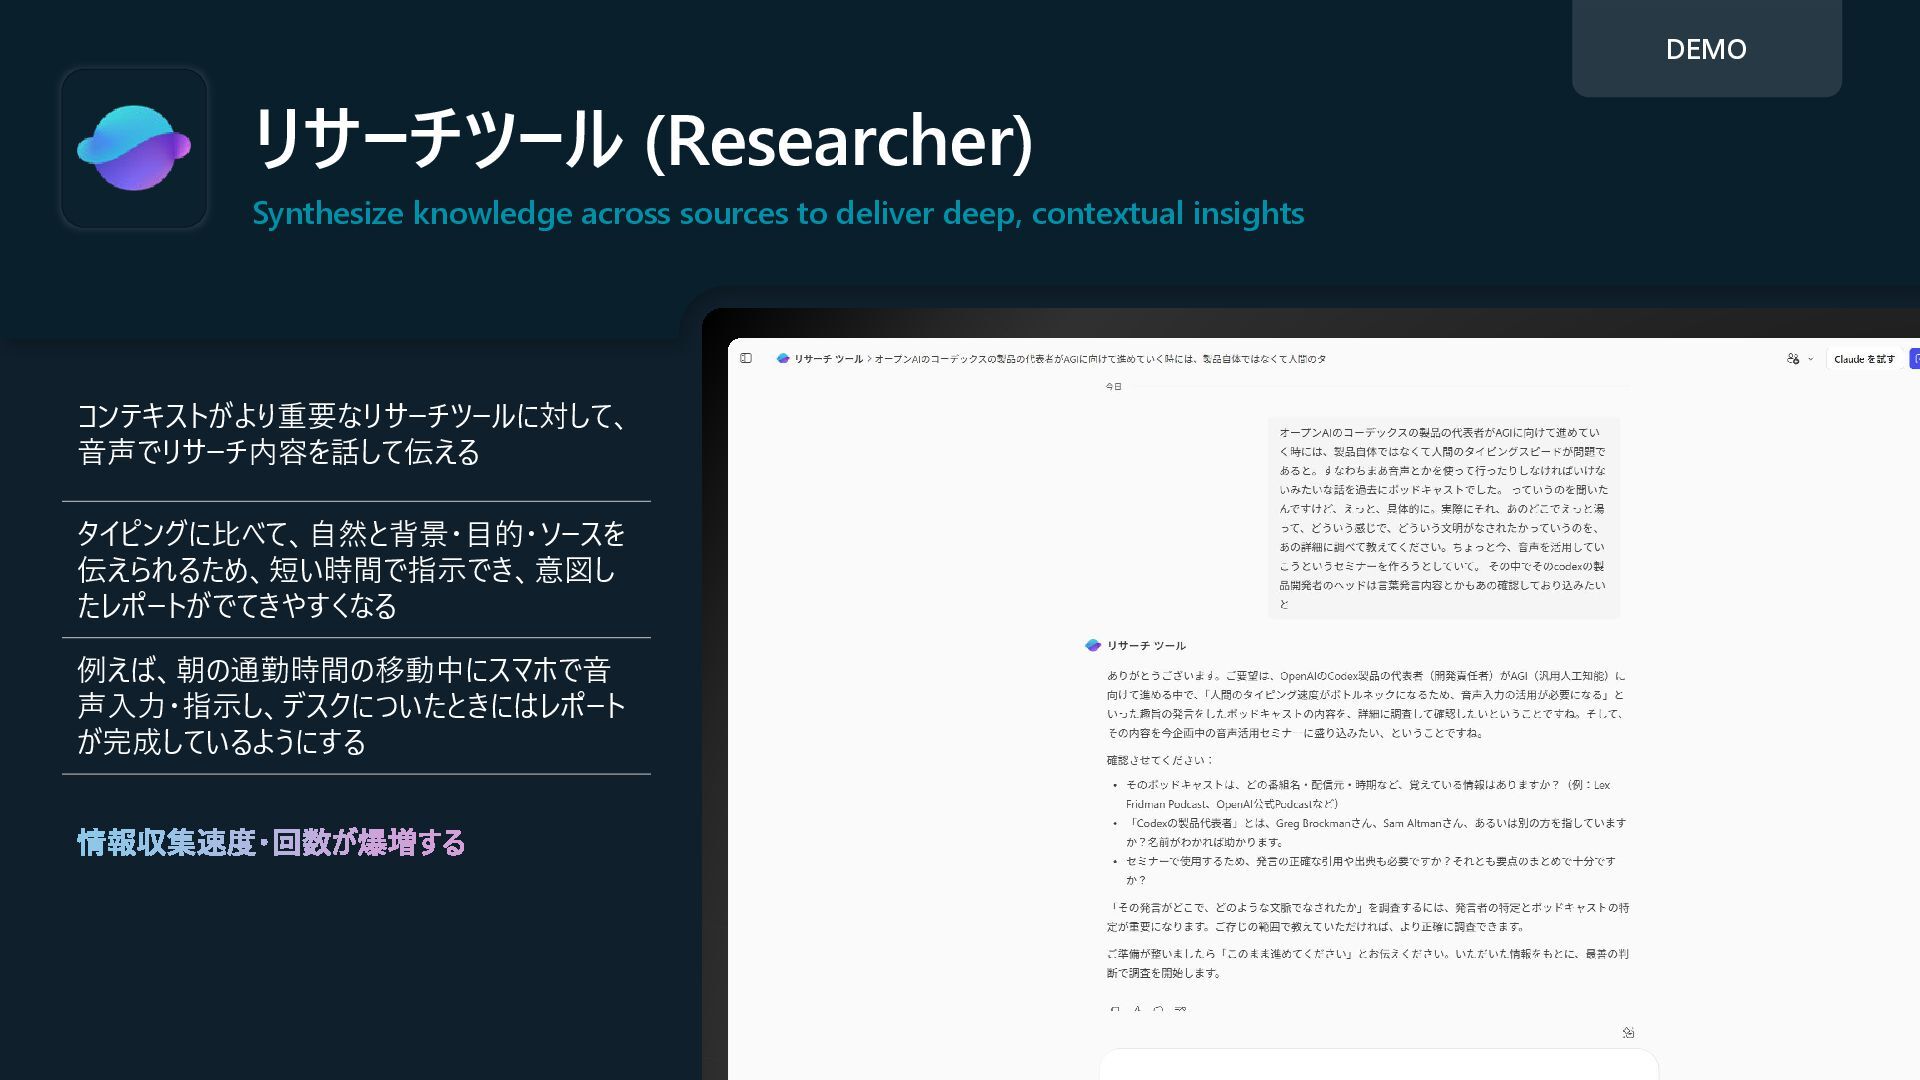Toggle the sidebar panel icon in the header
The width and height of the screenshot is (1920, 1080).
(746, 358)
